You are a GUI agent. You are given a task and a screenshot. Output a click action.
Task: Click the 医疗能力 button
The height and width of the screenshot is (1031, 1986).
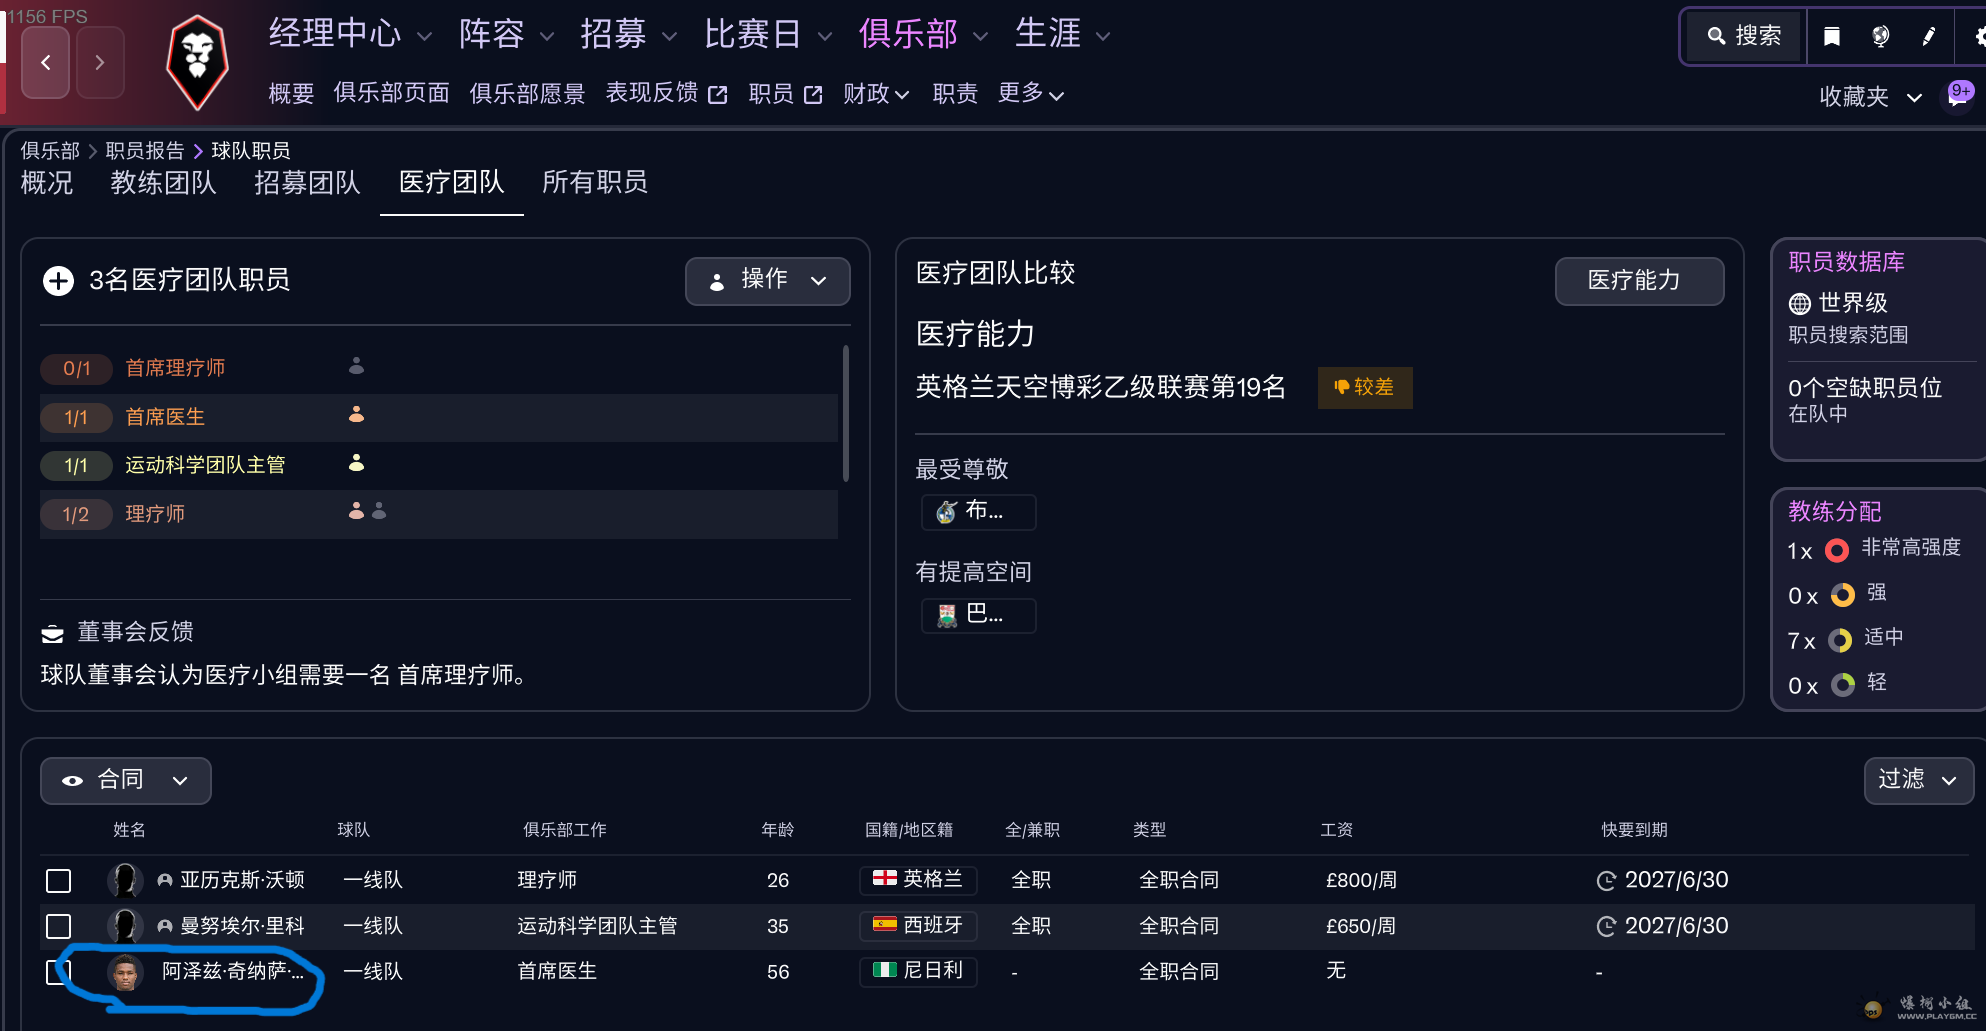[x=1638, y=281]
